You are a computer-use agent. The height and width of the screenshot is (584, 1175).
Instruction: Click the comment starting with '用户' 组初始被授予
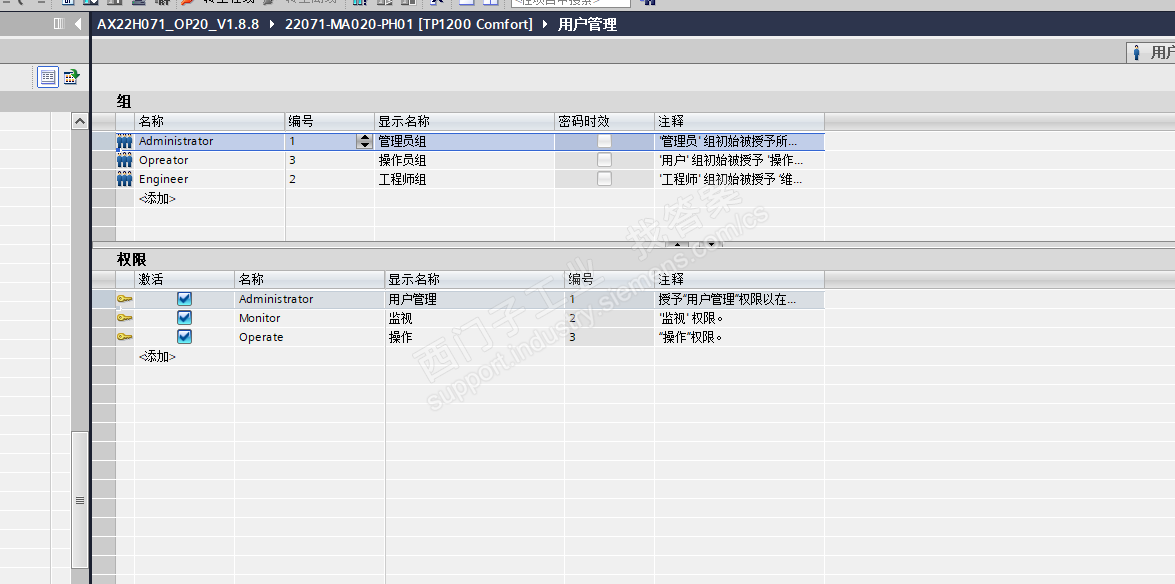[x=740, y=160]
